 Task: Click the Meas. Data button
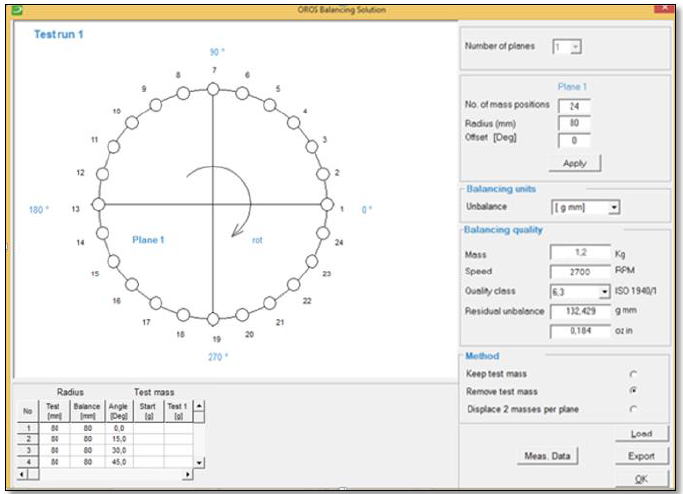click(547, 456)
